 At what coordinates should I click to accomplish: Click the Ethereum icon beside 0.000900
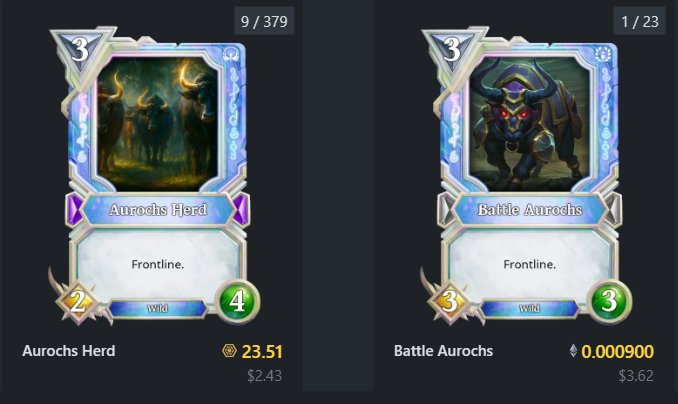573,351
